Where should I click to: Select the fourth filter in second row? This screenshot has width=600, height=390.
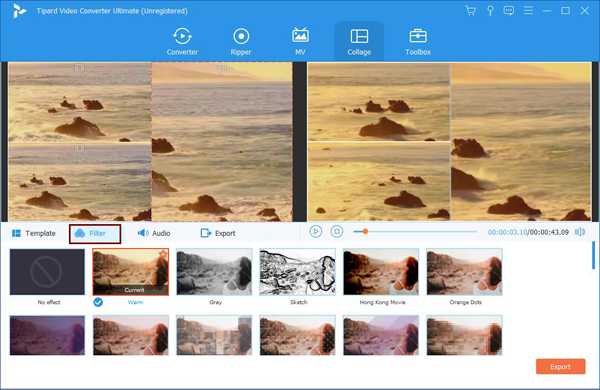point(297,335)
